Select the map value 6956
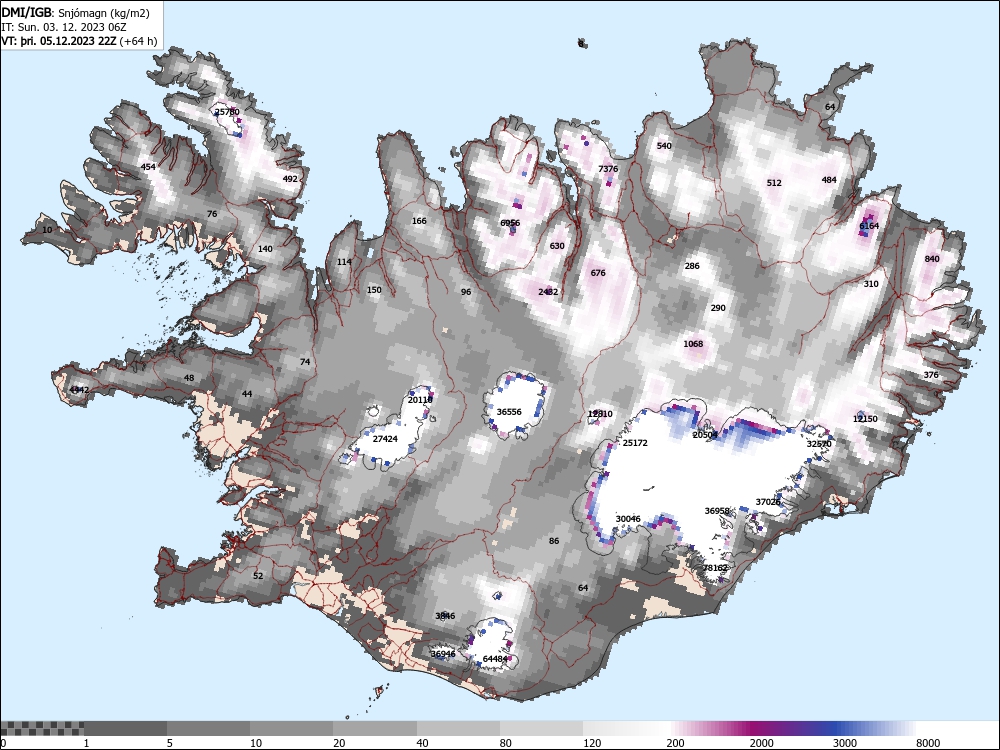1000x750 pixels. click(x=510, y=223)
